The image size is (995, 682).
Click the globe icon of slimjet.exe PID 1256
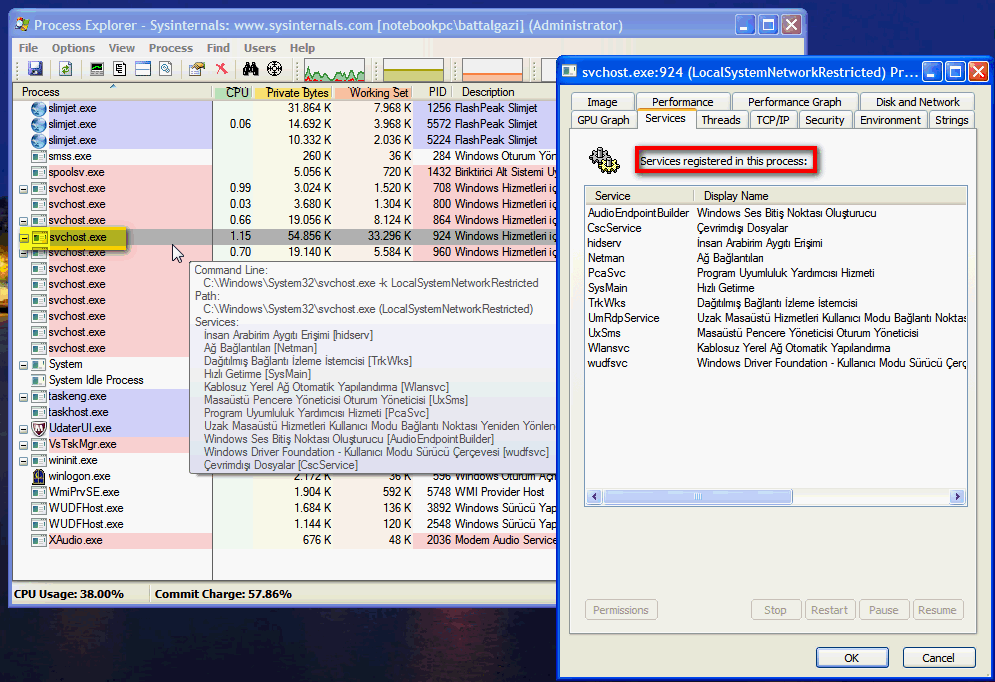pyautogui.click(x=39, y=108)
